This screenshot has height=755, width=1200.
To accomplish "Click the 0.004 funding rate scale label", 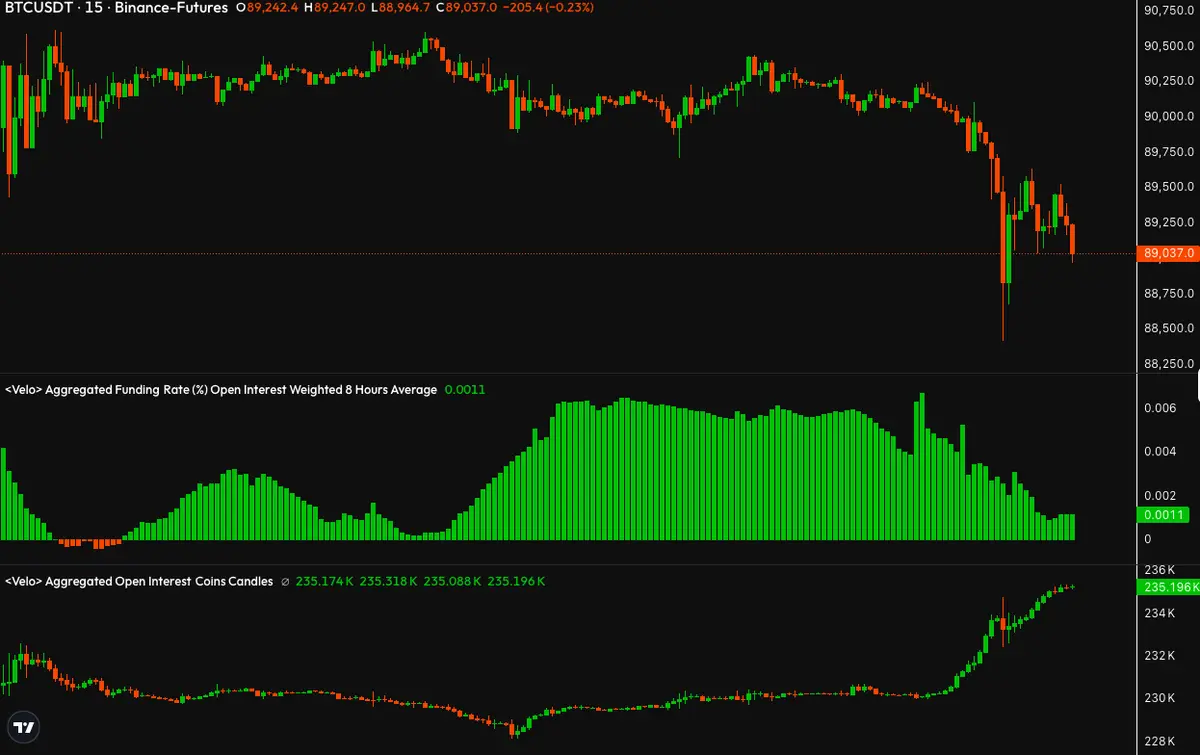I will pos(1160,452).
